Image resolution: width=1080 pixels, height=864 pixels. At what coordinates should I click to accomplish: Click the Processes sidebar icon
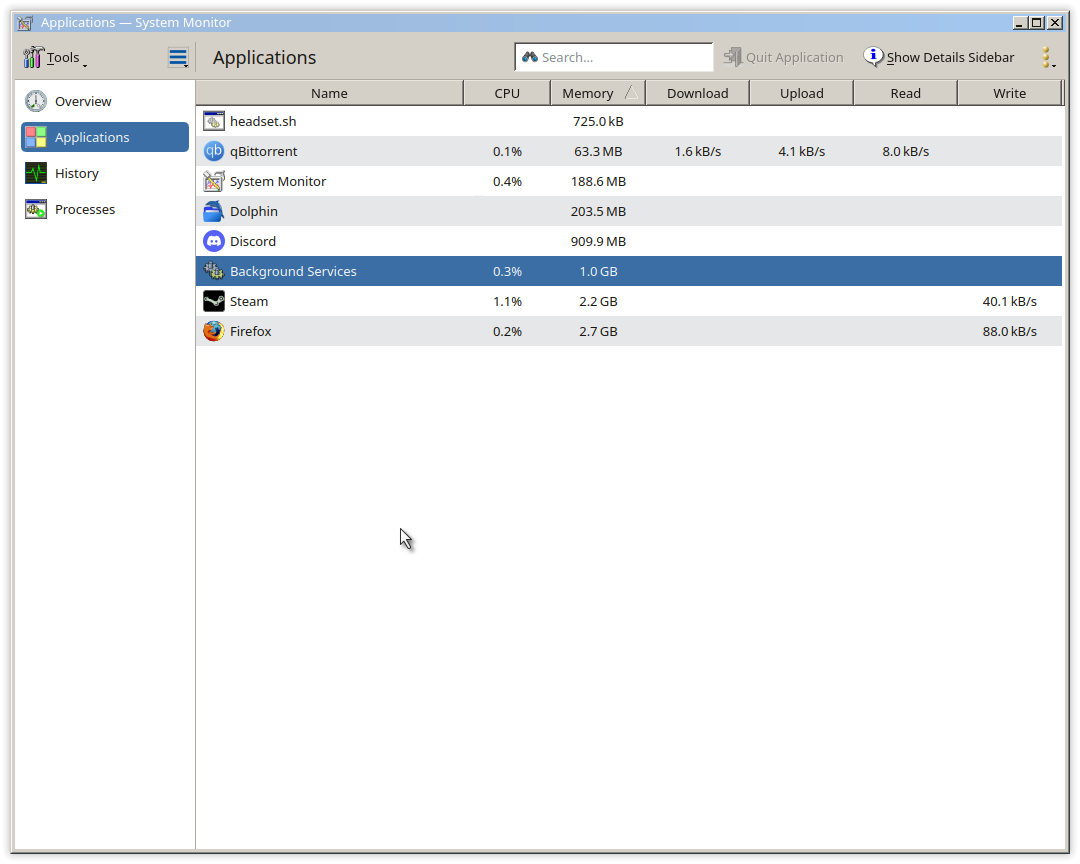pyautogui.click(x=36, y=209)
